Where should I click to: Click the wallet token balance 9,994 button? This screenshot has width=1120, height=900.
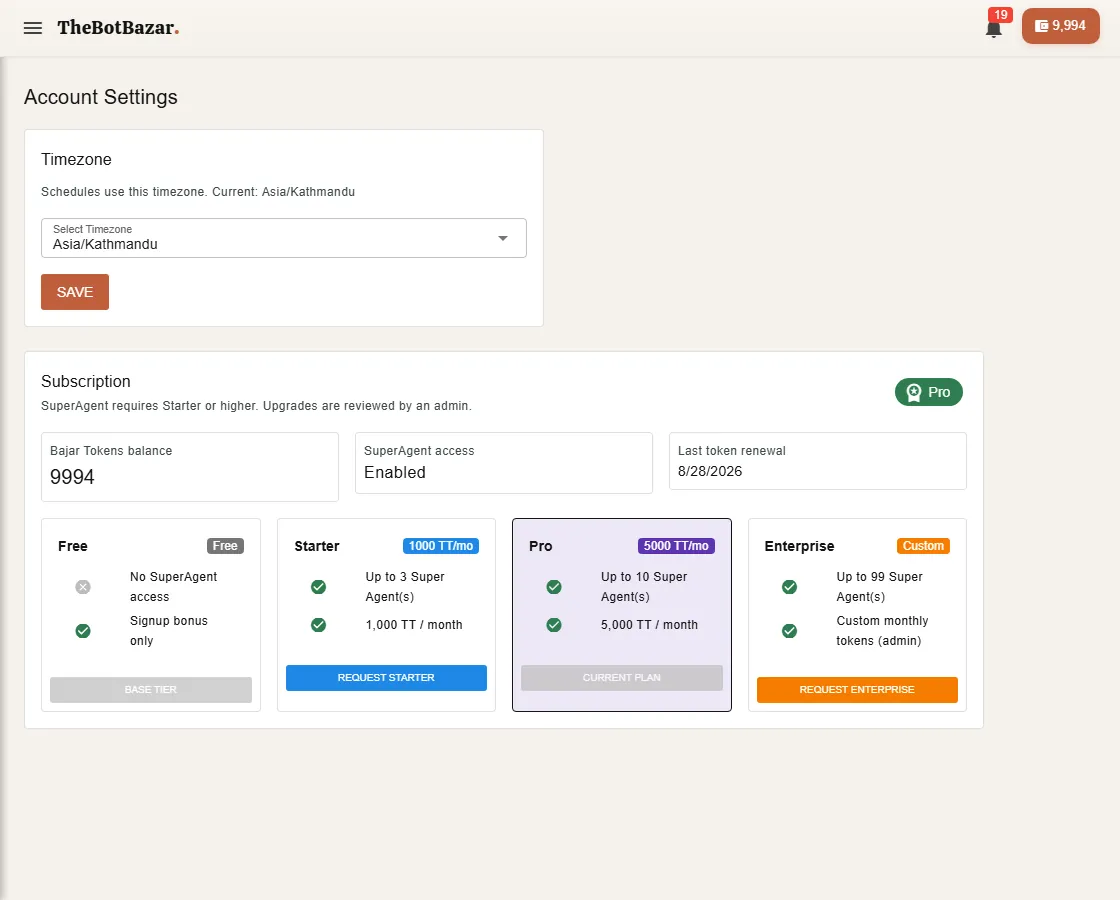coord(1061,26)
